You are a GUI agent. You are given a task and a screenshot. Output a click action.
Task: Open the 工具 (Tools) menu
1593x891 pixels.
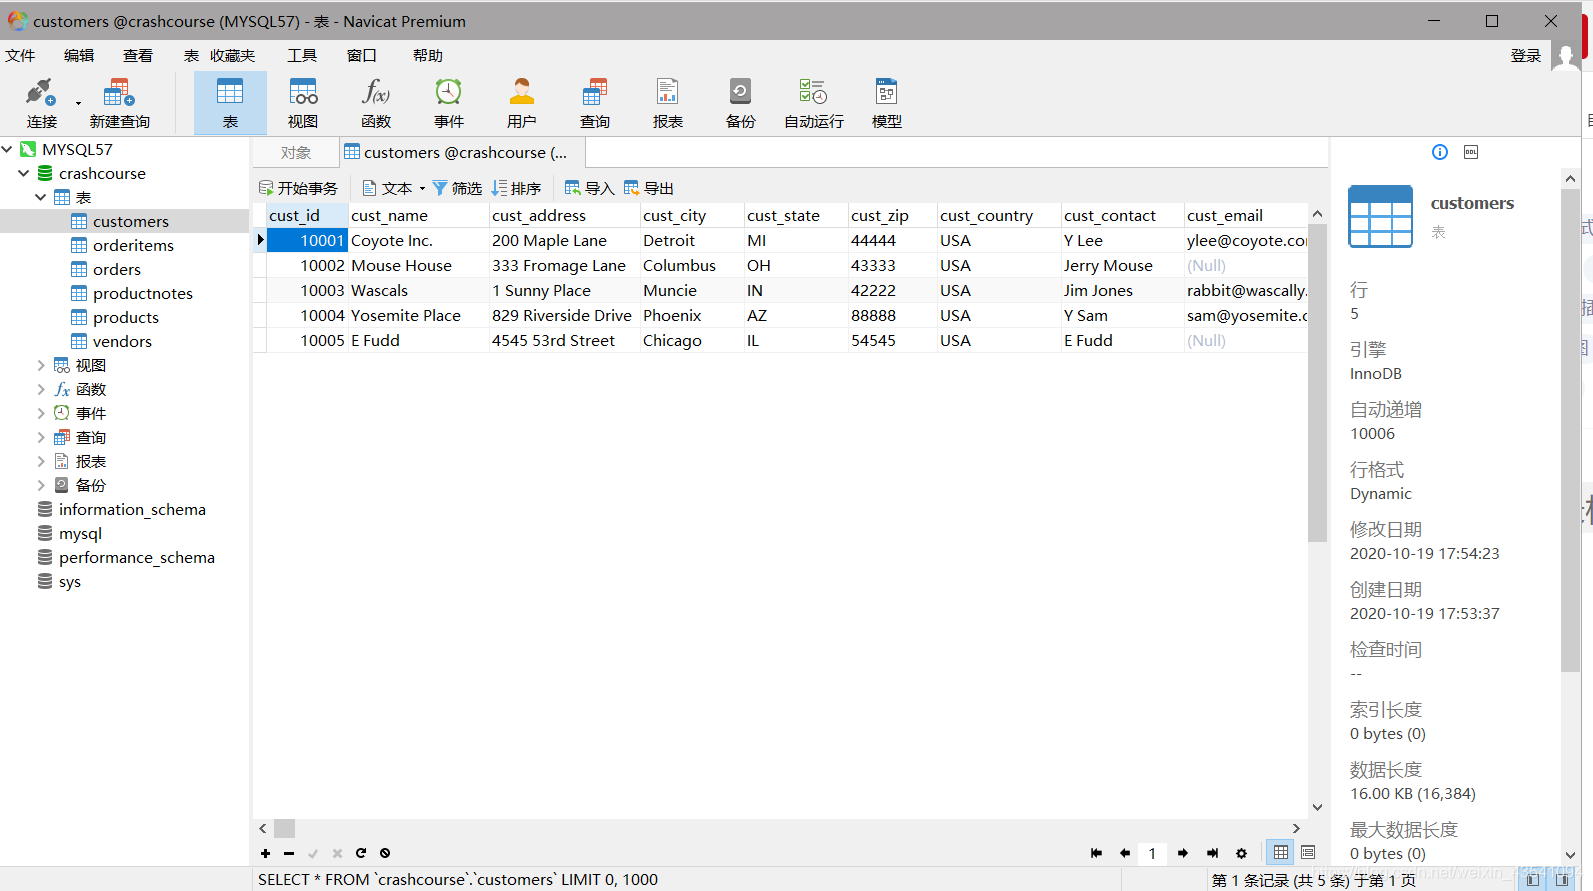click(x=302, y=55)
